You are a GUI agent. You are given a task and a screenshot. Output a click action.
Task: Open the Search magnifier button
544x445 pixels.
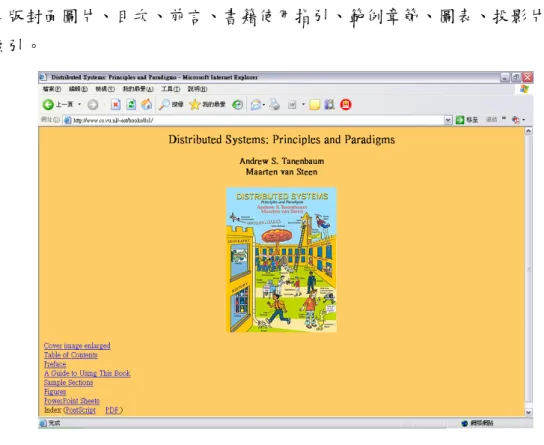click(170, 104)
